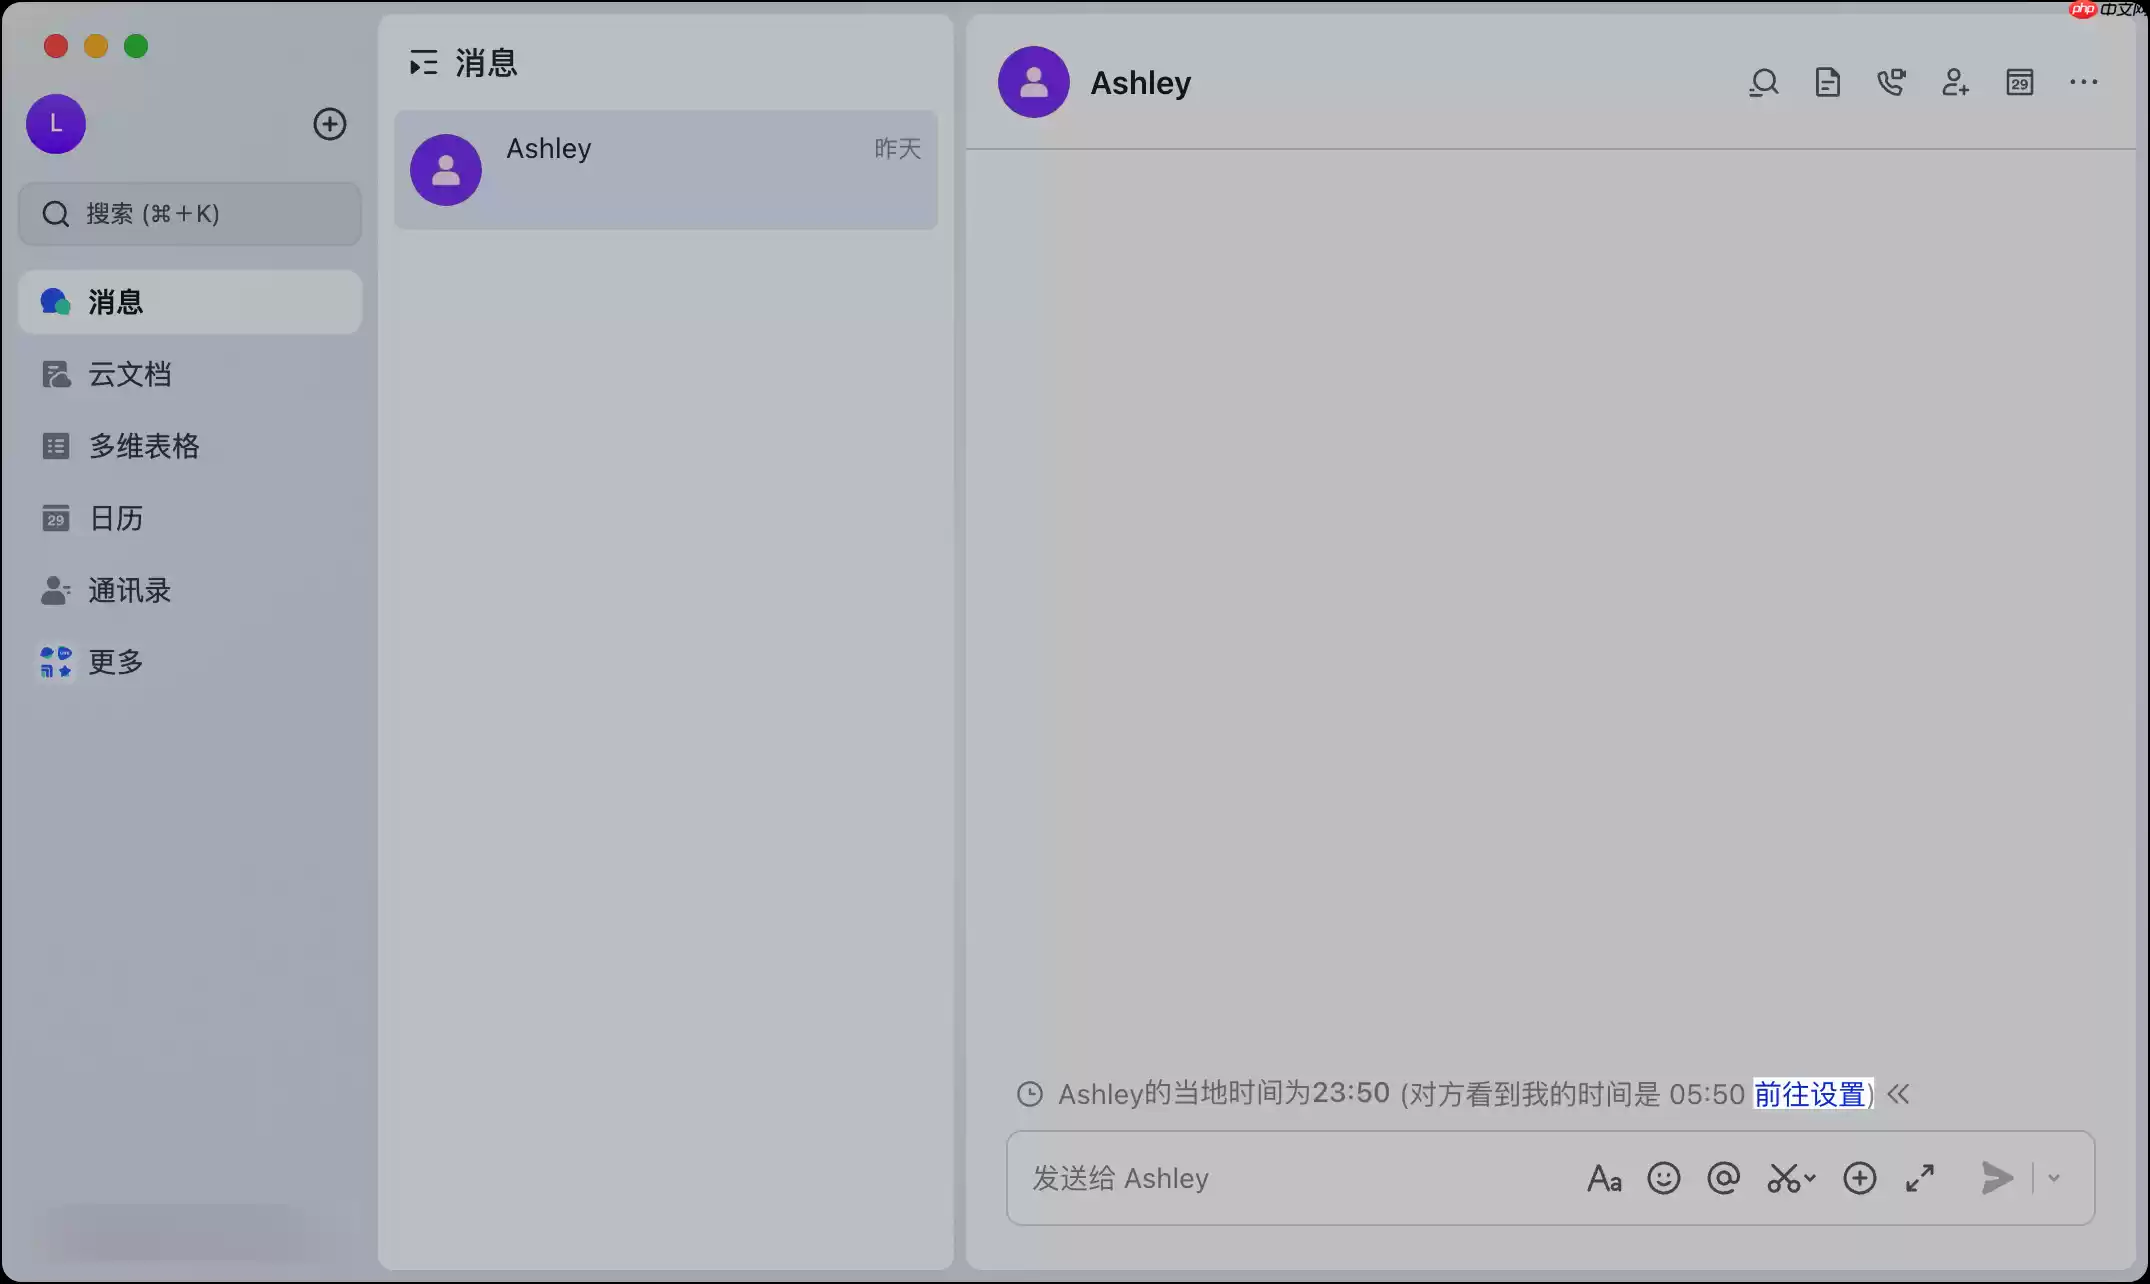
Task: Take a screenshot with the scissors tool
Action: [x=1782, y=1178]
